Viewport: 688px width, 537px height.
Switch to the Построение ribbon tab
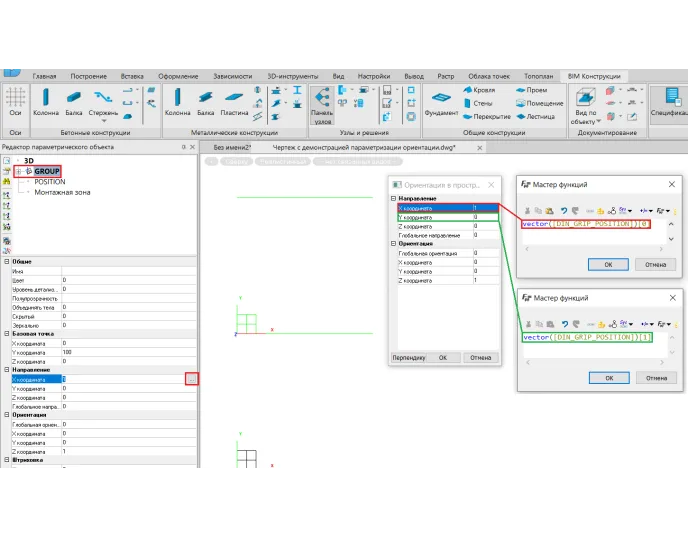[89, 76]
